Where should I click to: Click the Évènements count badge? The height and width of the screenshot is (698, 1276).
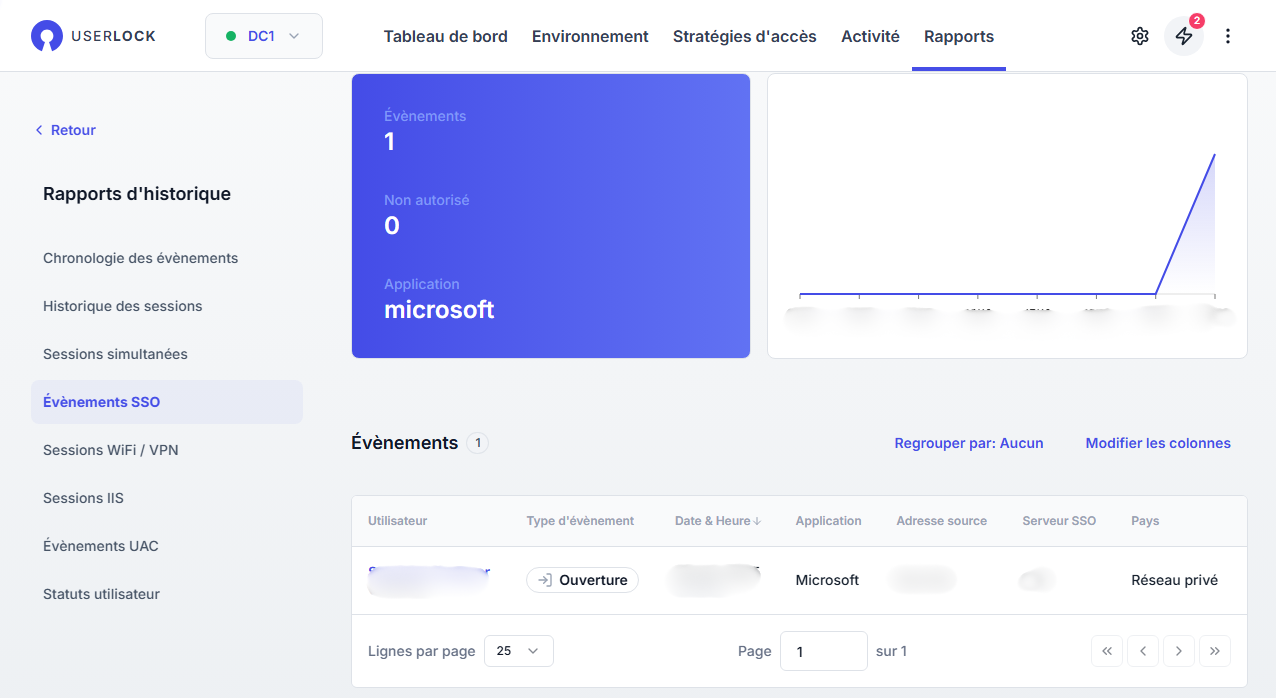(x=478, y=443)
